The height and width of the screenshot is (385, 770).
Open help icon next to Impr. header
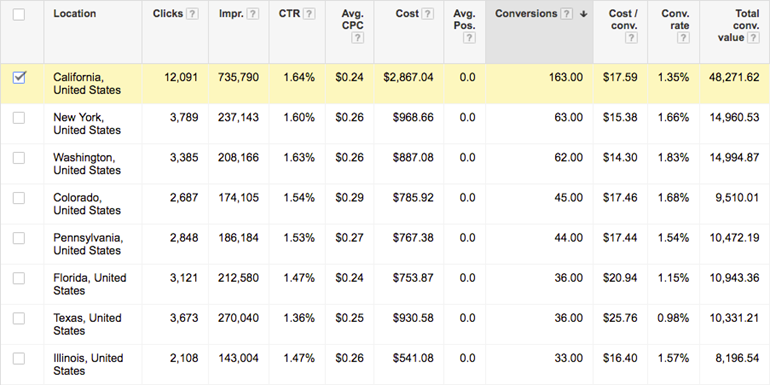(x=253, y=14)
